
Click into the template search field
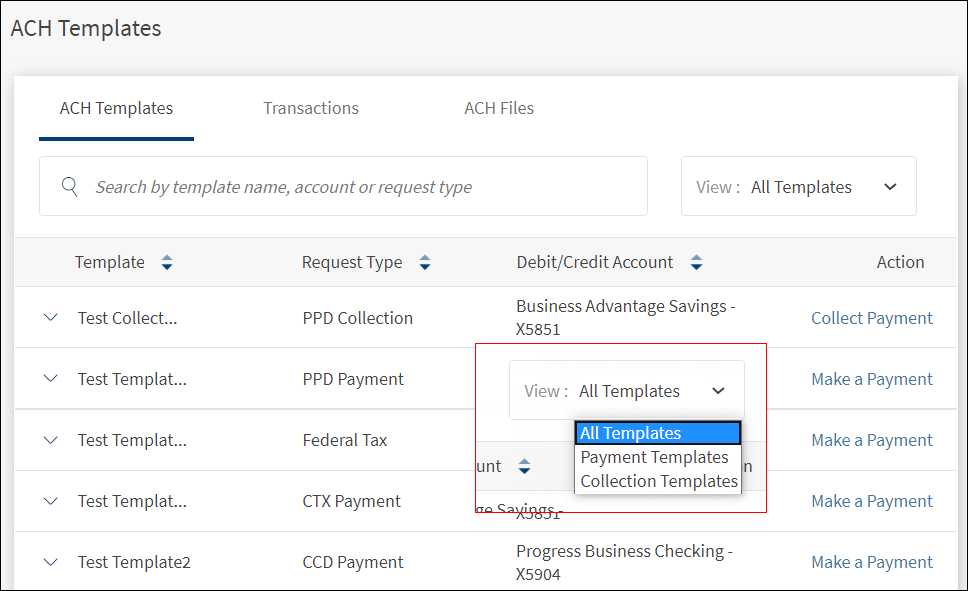click(x=360, y=187)
